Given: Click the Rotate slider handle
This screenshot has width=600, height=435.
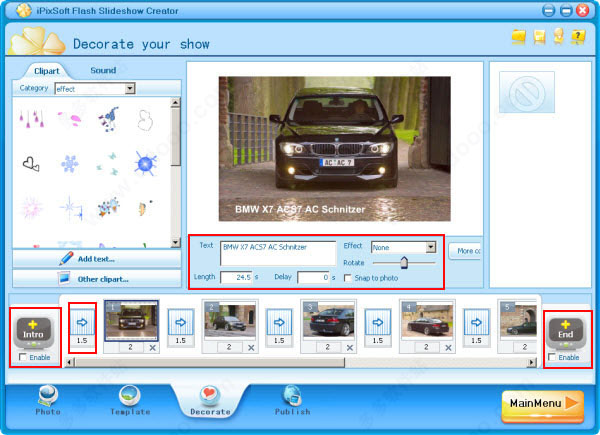Looking at the screenshot, I should pyautogui.click(x=404, y=262).
